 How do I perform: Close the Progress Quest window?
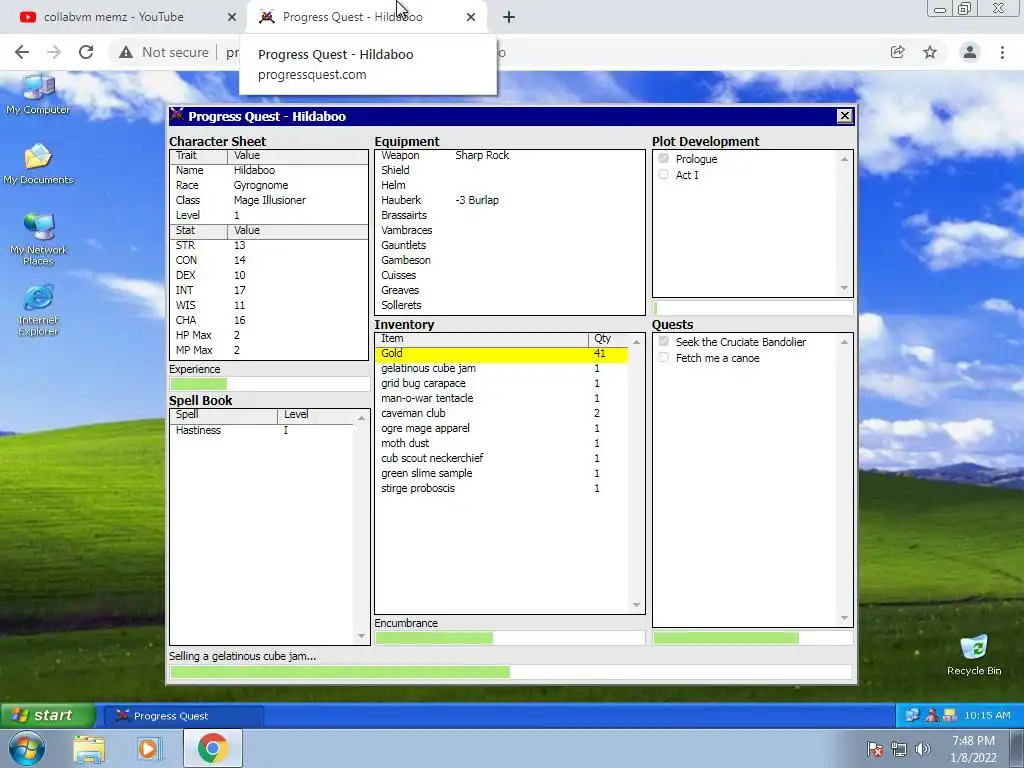(844, 116)
